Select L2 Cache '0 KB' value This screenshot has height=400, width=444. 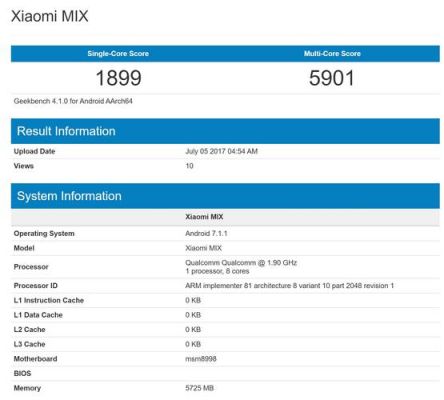tap(193, 330)
